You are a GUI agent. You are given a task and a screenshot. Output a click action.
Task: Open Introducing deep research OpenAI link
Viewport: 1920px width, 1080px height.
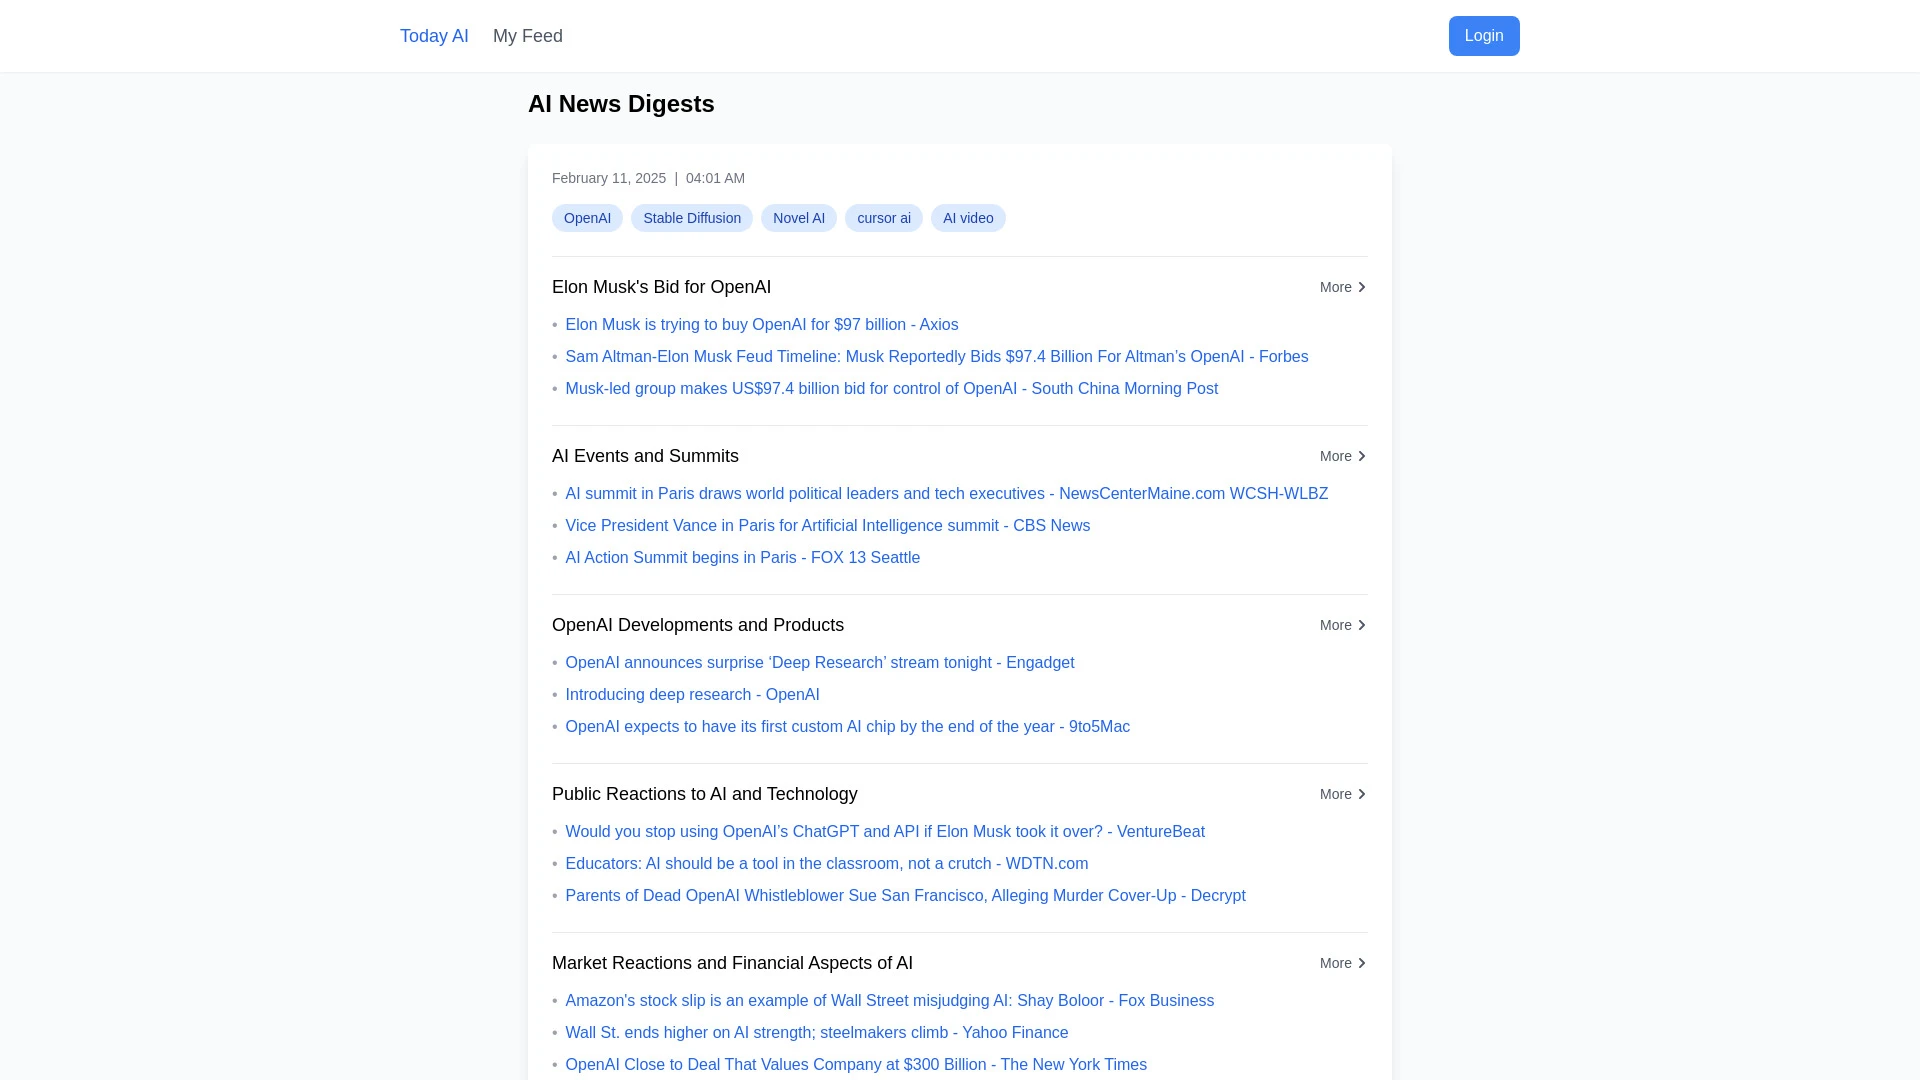(x=692, y=695)
